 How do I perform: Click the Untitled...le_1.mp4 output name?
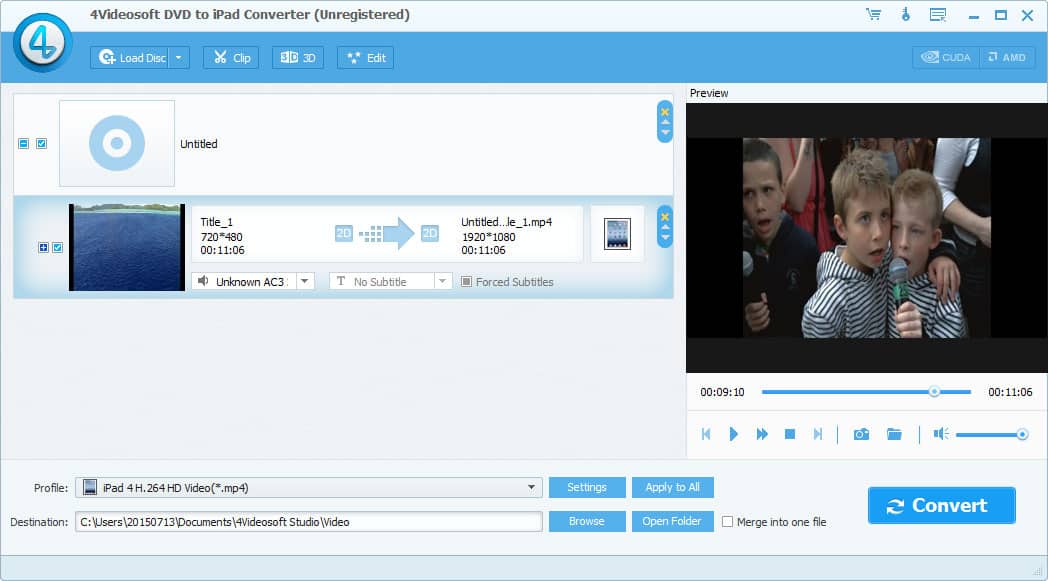(x=507, y=222)
